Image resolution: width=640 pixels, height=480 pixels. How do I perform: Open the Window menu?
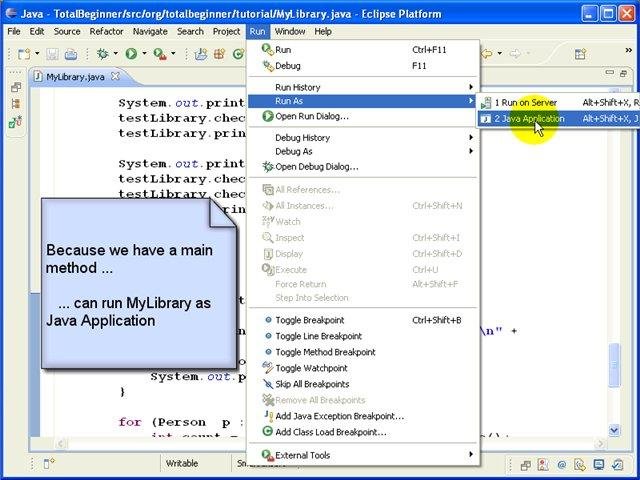290,31
